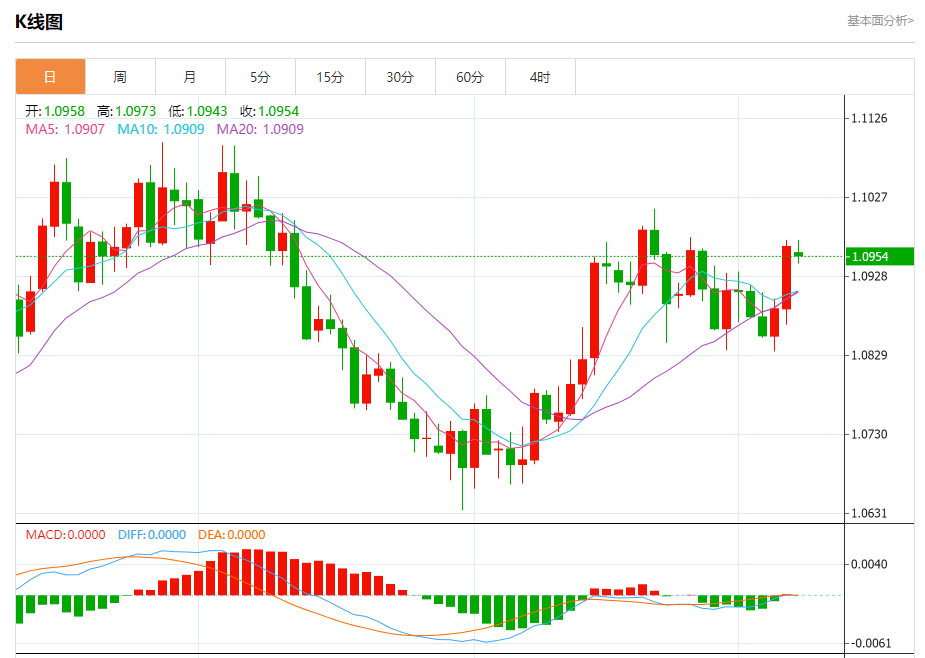Click the 1.1027 price axis label
Image resolution: width=925 pixels, height=658 pixels.
pyautogui.click(x=870, y=197)
